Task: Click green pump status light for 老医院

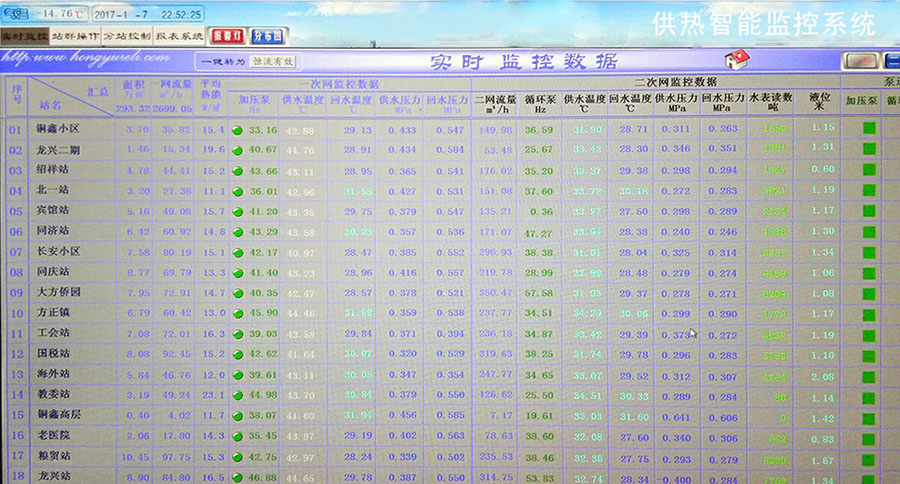Action: click(238, 435)
